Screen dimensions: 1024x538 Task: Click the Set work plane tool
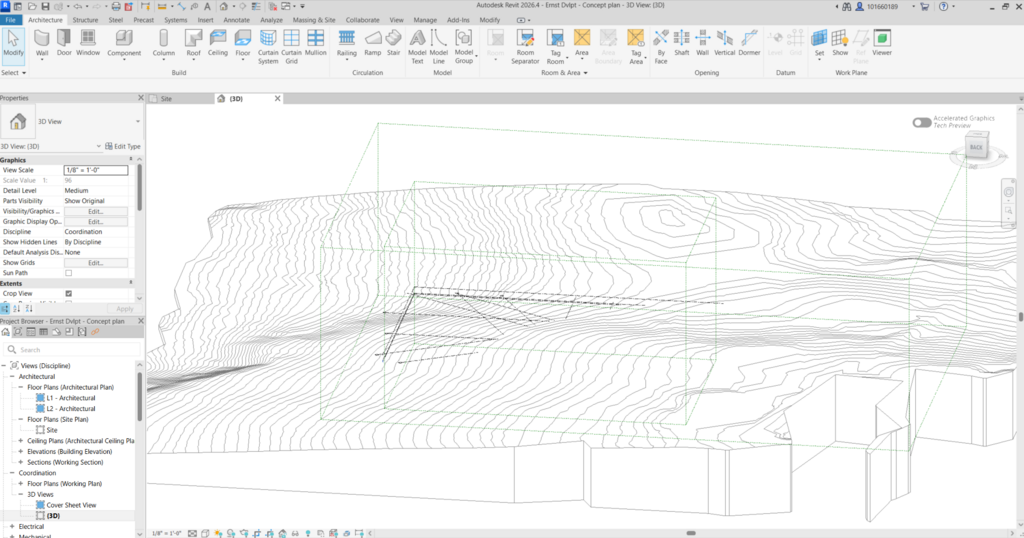(819, 44)
